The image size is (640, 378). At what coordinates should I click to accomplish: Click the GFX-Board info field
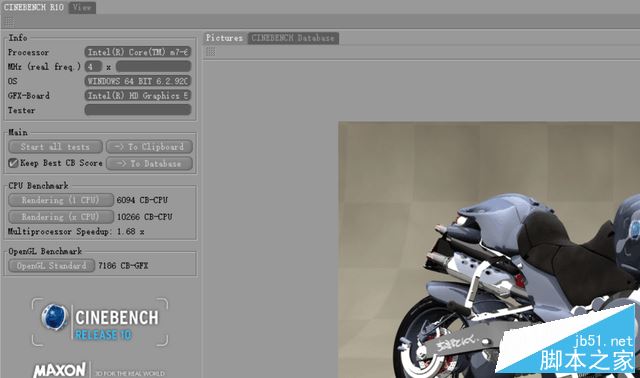pyautogui.click(x=138, y=96)
